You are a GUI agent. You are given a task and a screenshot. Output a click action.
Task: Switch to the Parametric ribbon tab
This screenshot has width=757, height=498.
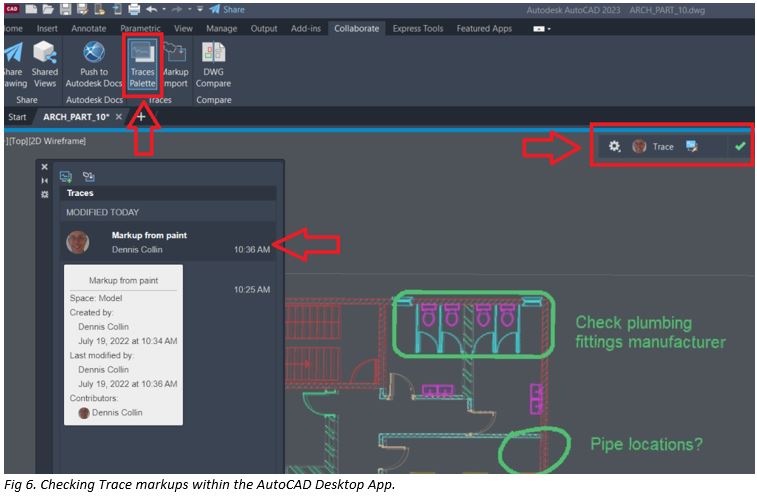pos(140,28)
